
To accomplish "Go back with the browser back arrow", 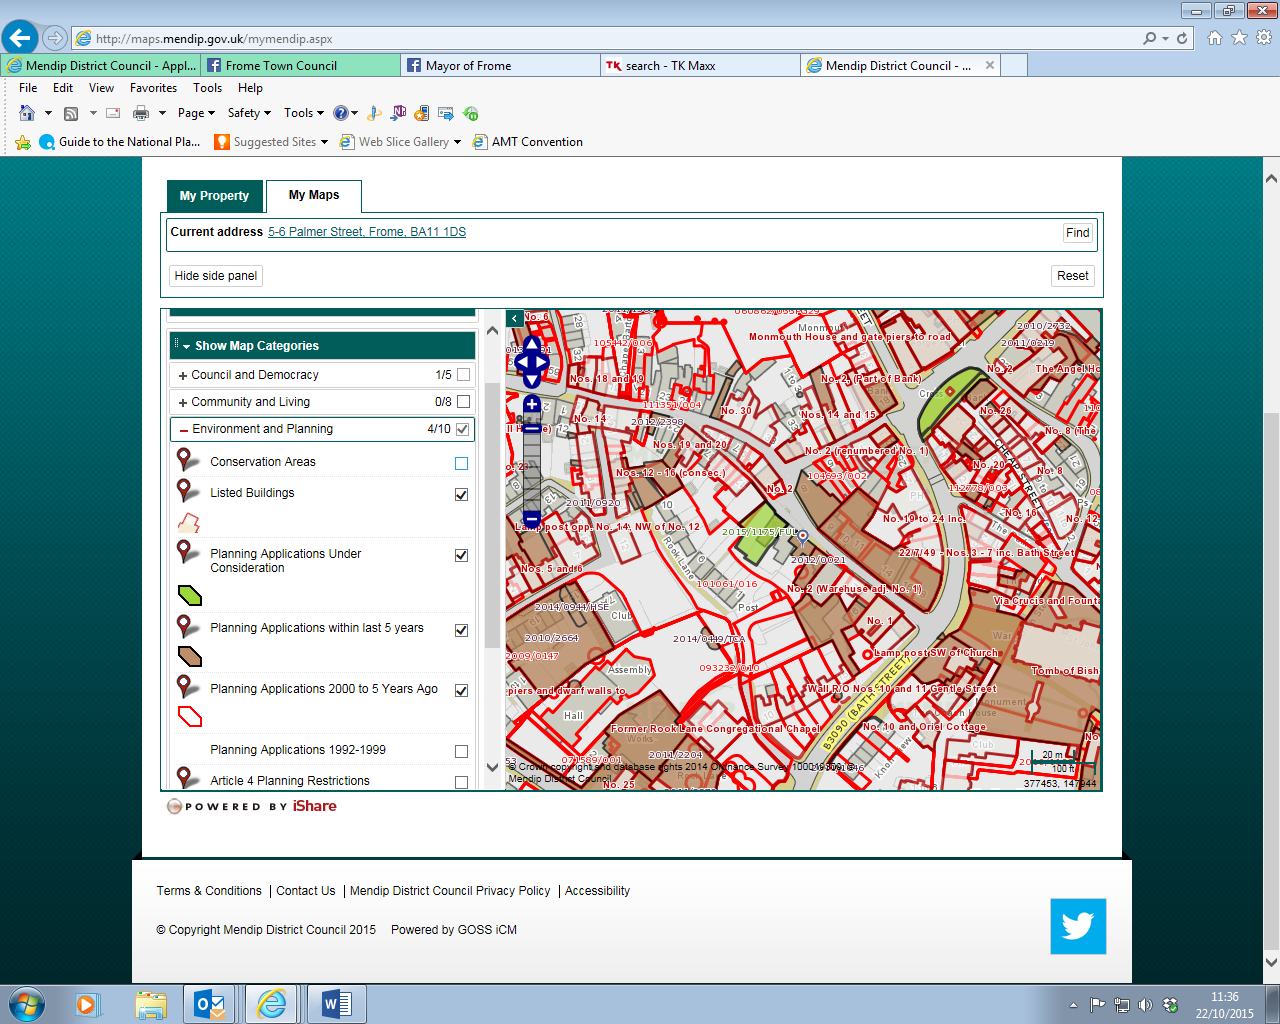I will (x=20, y=38).
